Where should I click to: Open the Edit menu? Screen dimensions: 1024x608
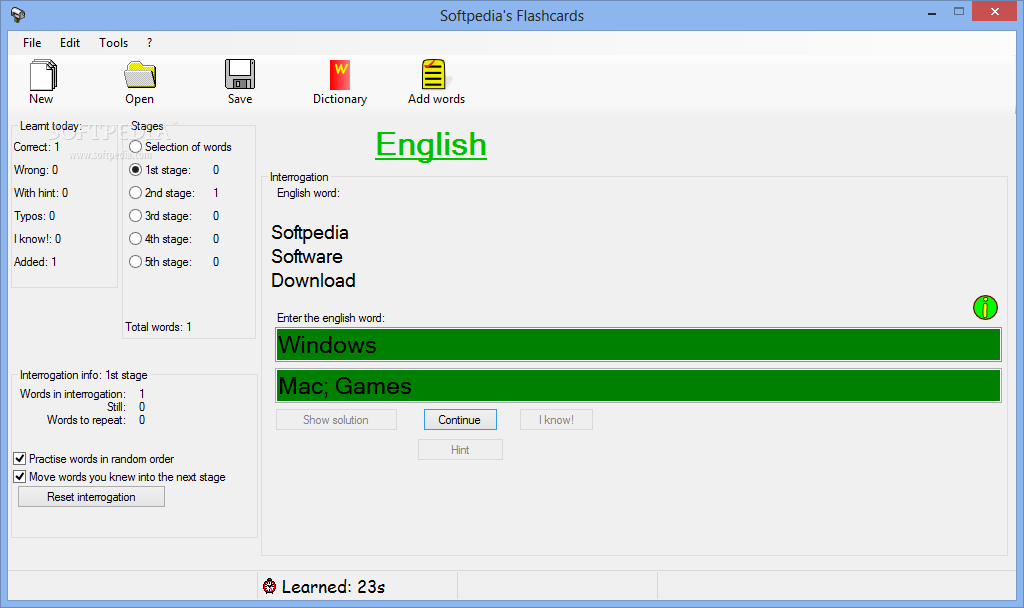click(70, 42)
